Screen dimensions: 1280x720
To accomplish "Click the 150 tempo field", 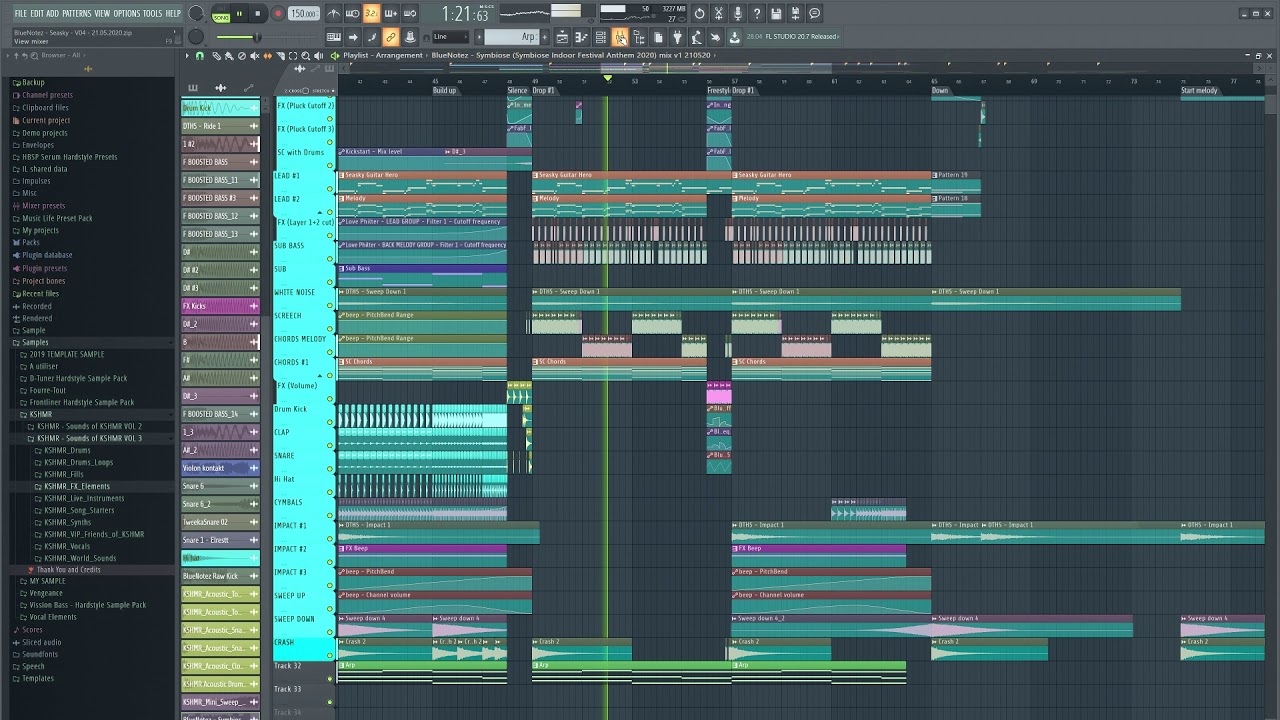I will coord(304,13).
